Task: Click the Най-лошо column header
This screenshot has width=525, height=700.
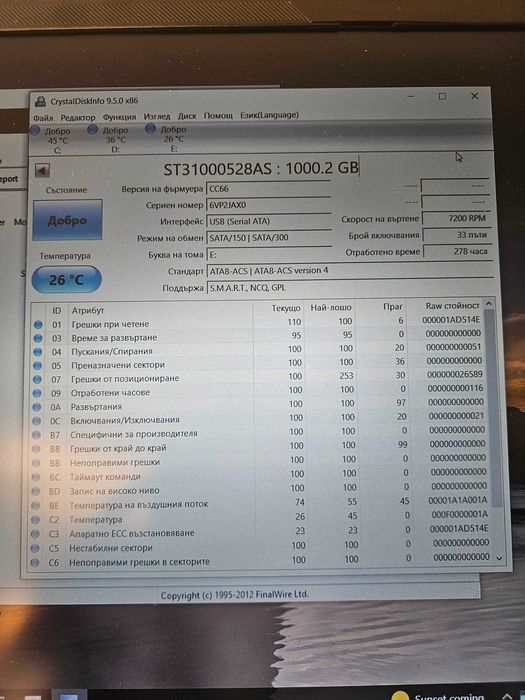Action: pos(330,308)
